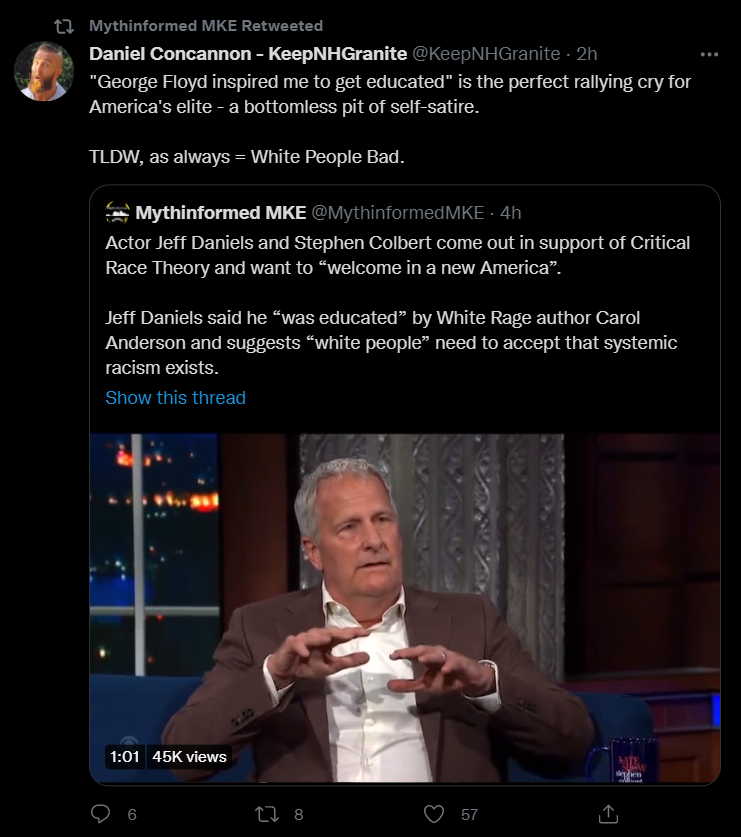Open Daniel Concannon's profile avatar
The height and width of the screenshot is (837, 741).
pos(44,72)
